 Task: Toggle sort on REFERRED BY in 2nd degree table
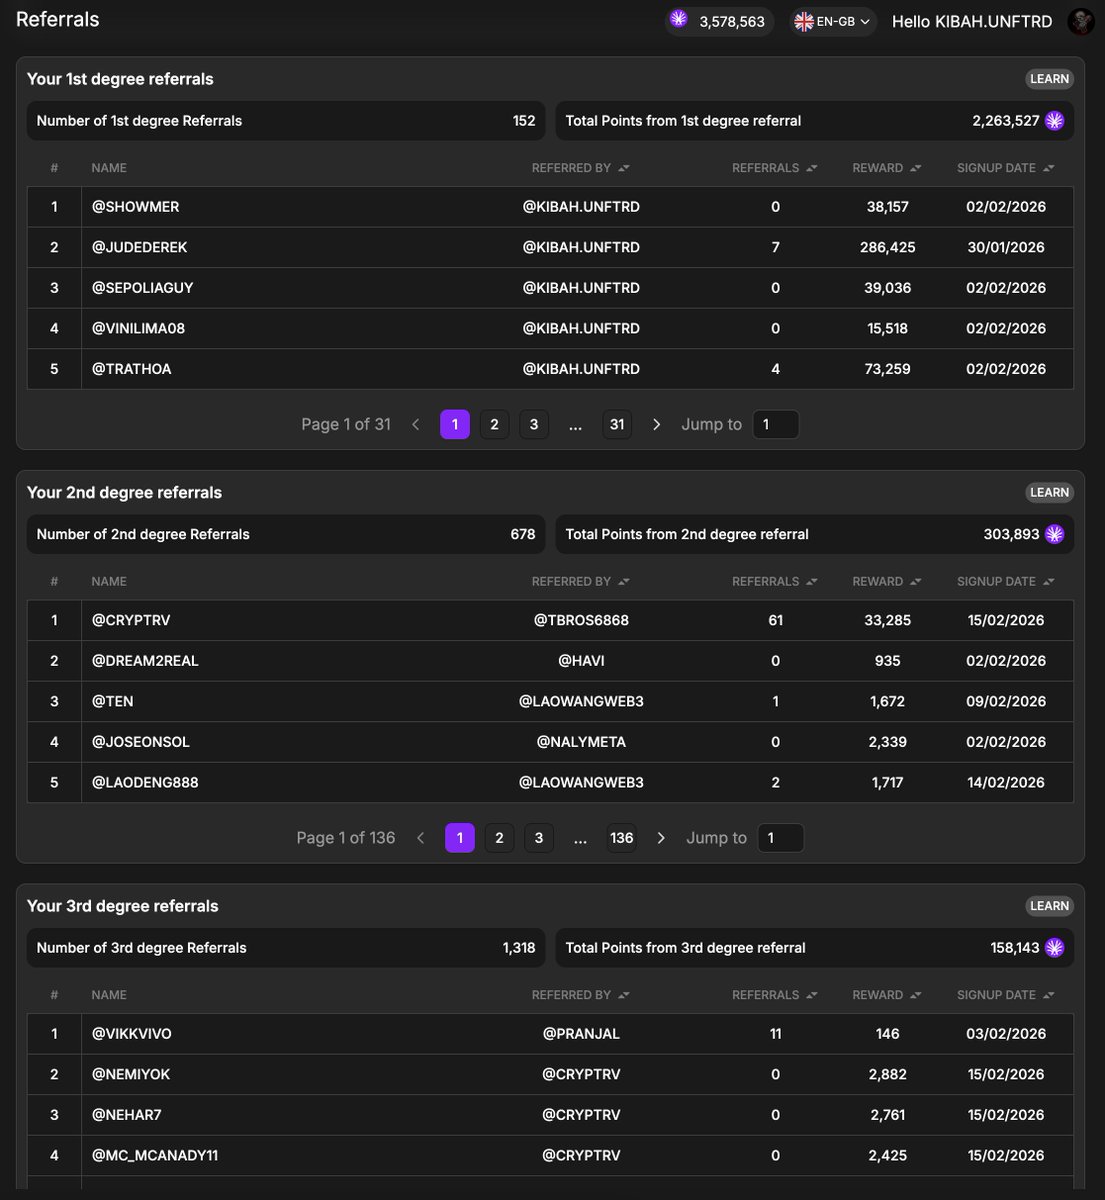(622, 581)
